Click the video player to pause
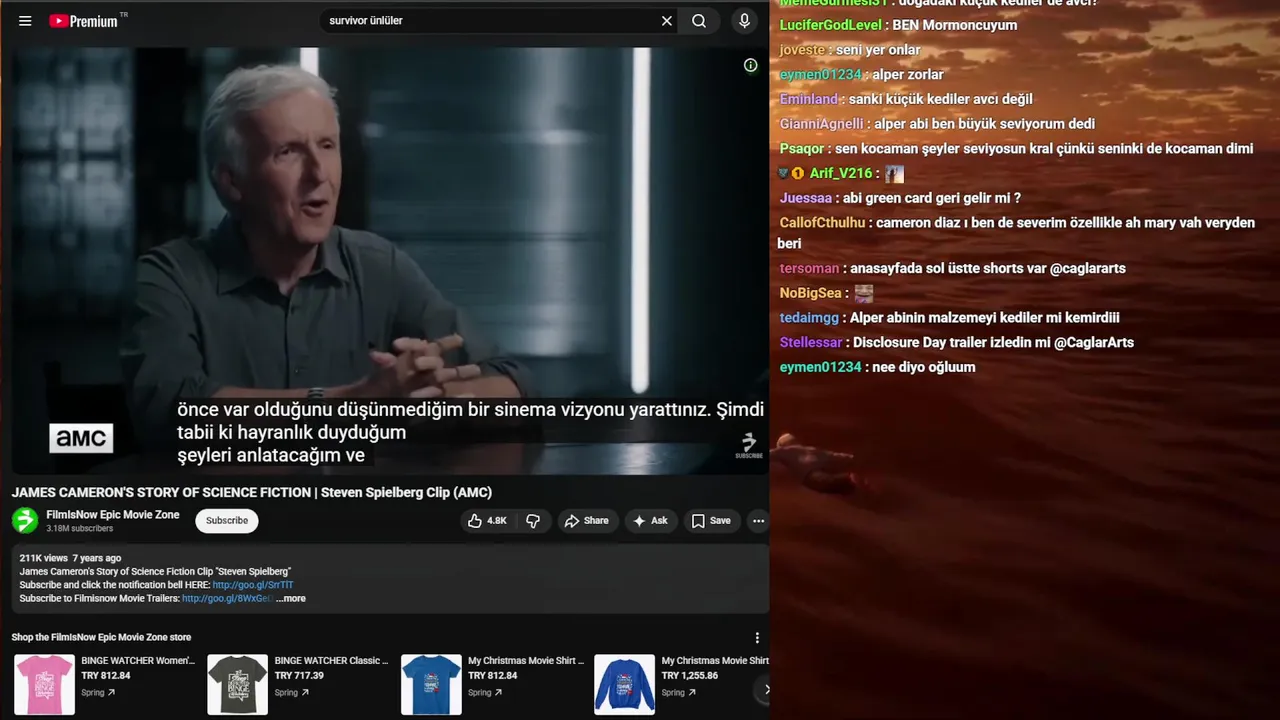This screenshot has height=720, width=1280. [x=390, y=260]
